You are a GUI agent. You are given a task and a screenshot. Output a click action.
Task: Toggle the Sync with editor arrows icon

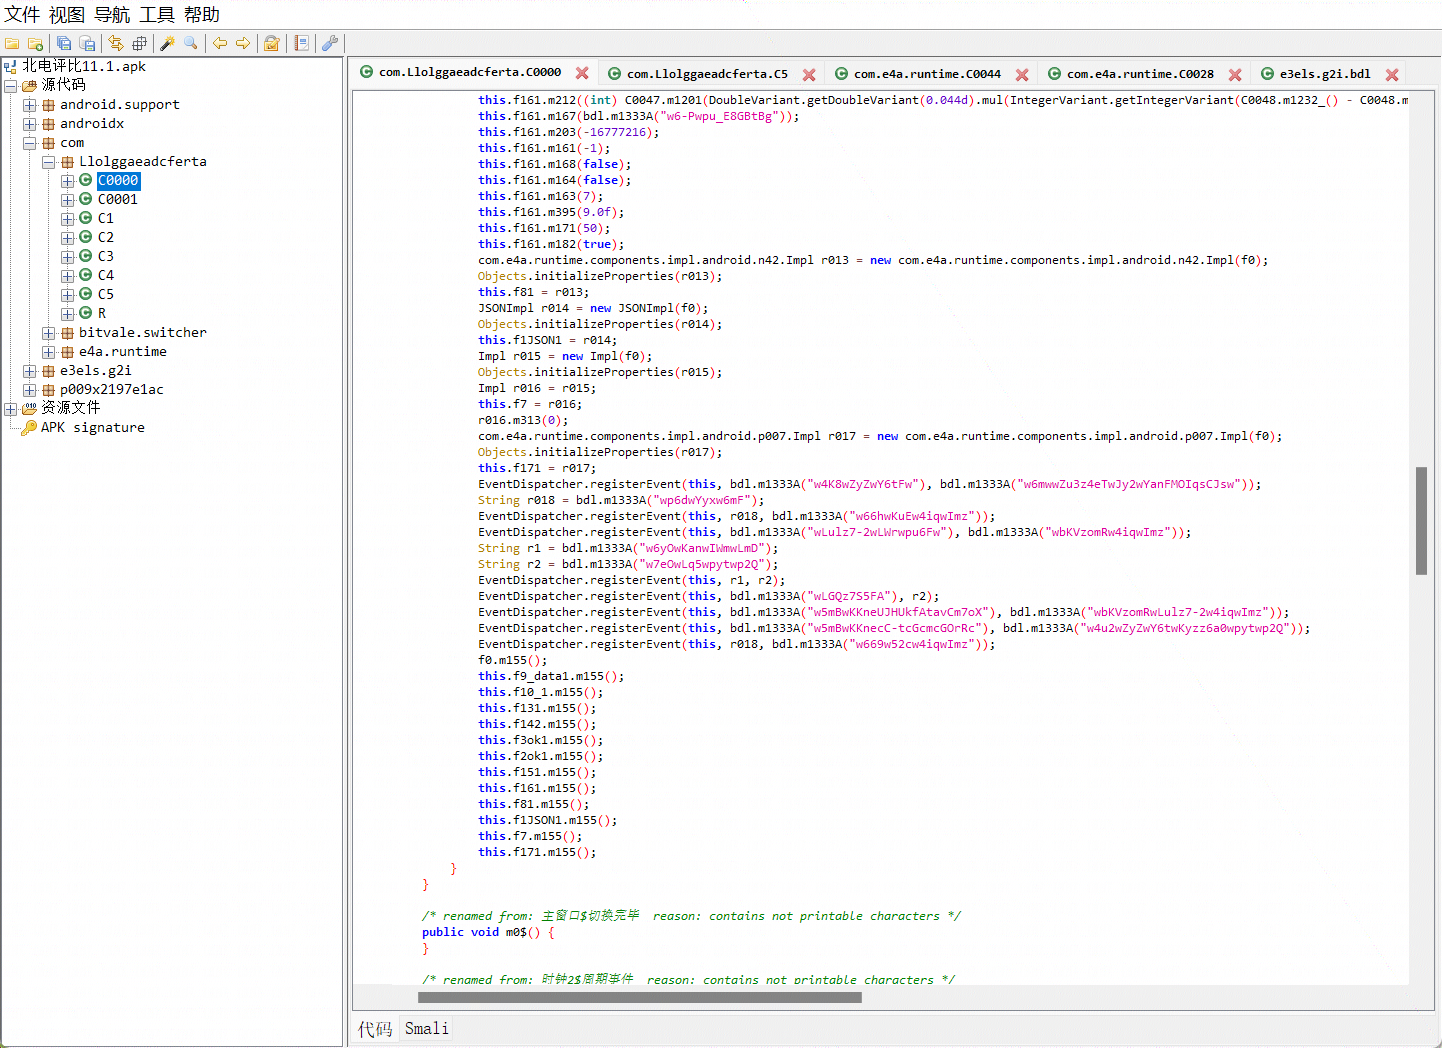click(116, 43)
